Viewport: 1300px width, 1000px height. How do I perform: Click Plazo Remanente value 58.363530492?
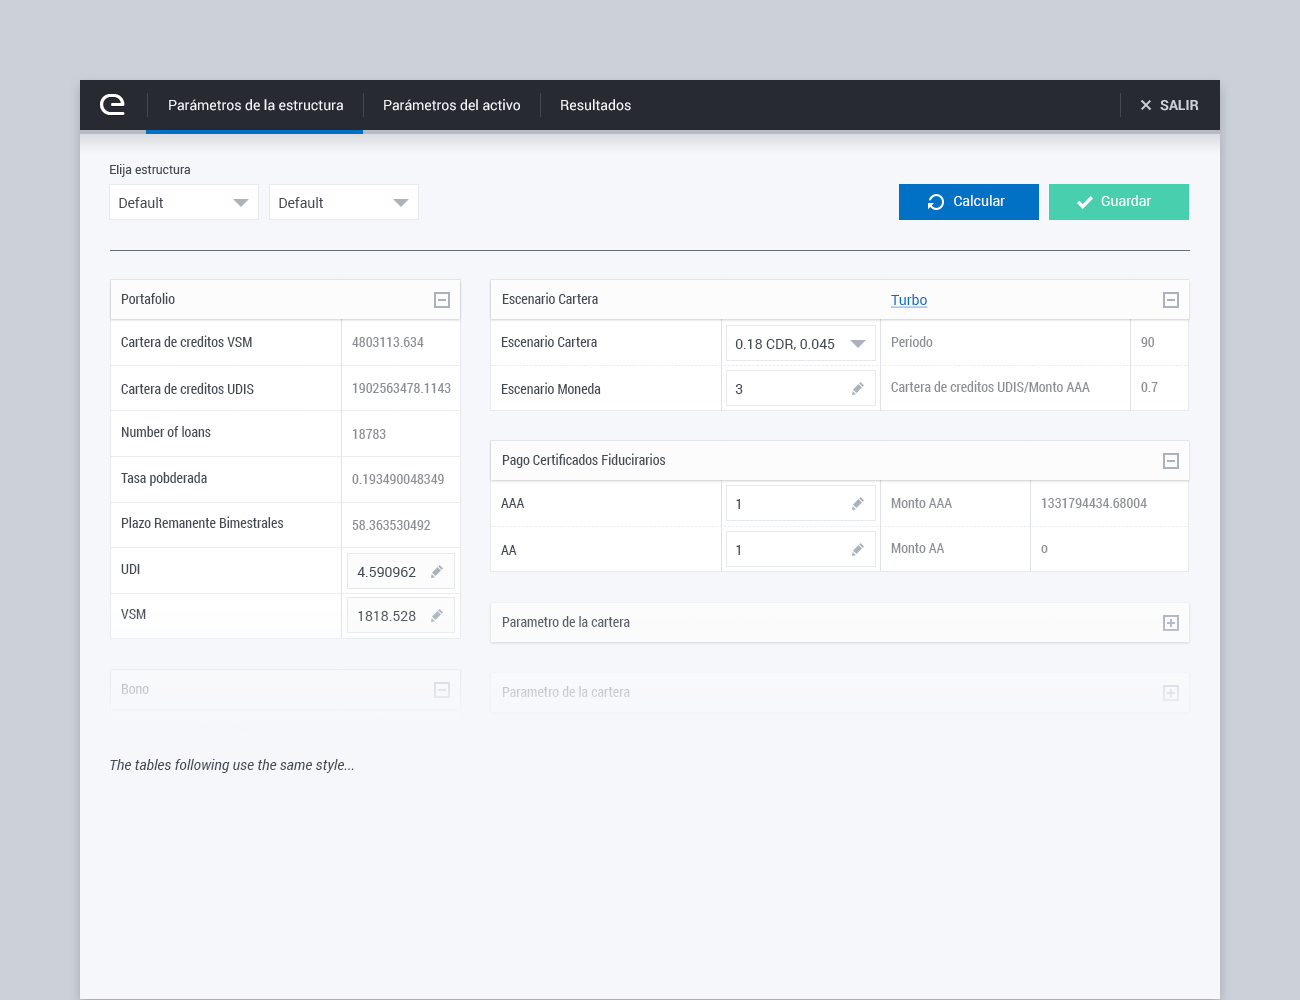pyautogui.click(x=391, y=525)
